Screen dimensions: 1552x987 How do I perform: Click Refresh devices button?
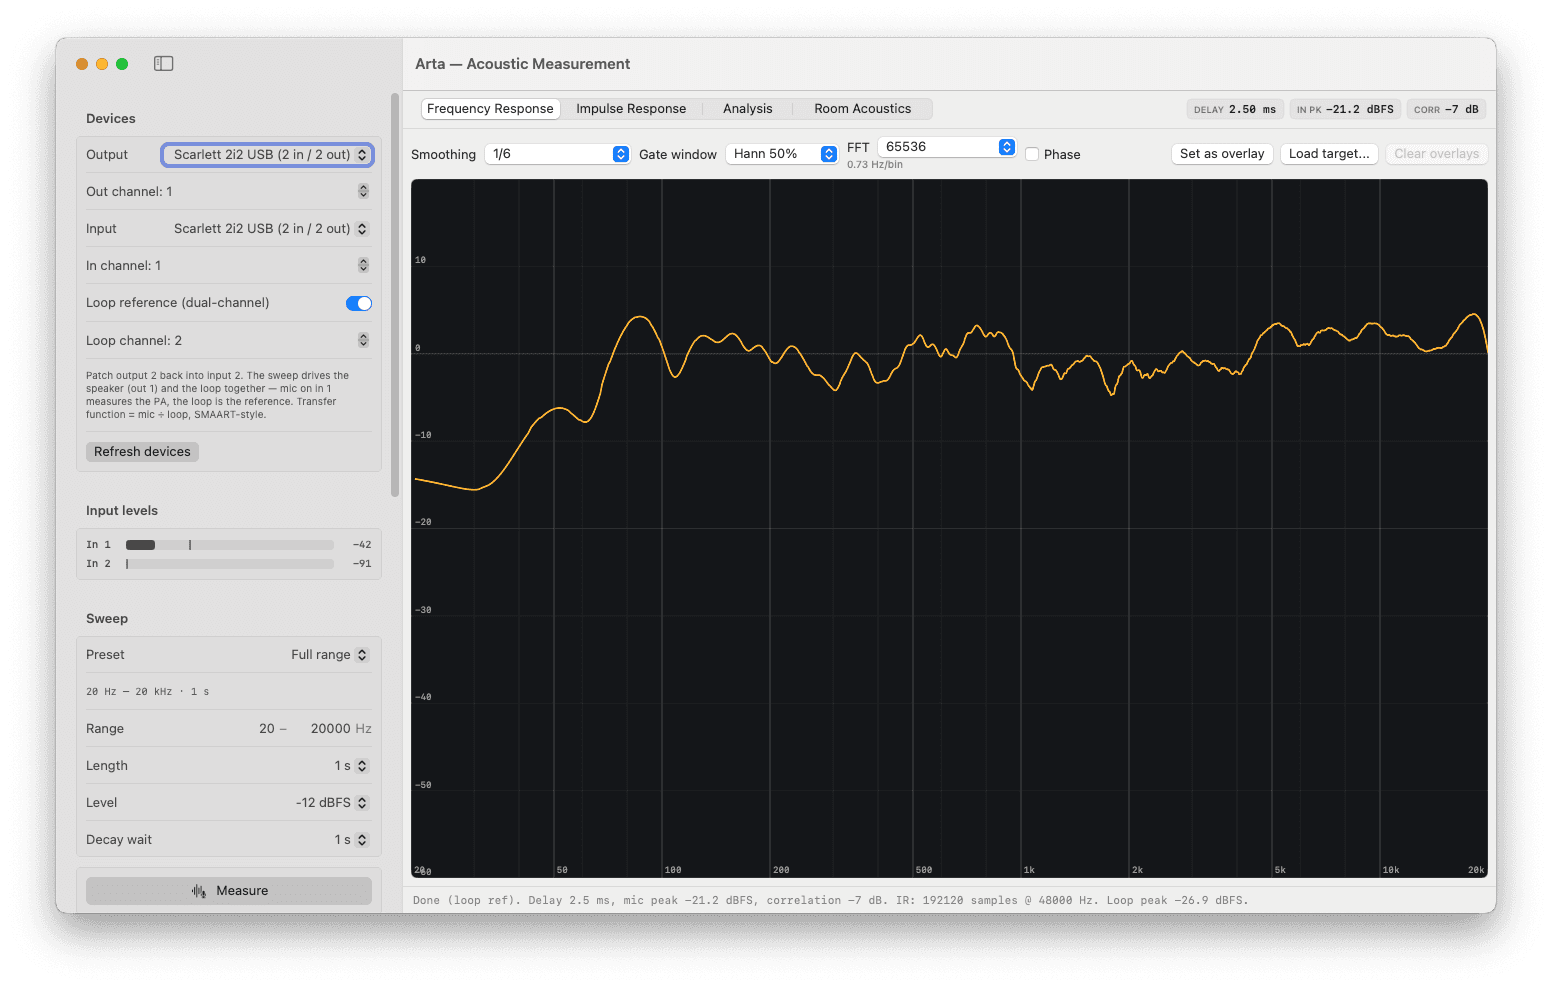tap(142, 452)
